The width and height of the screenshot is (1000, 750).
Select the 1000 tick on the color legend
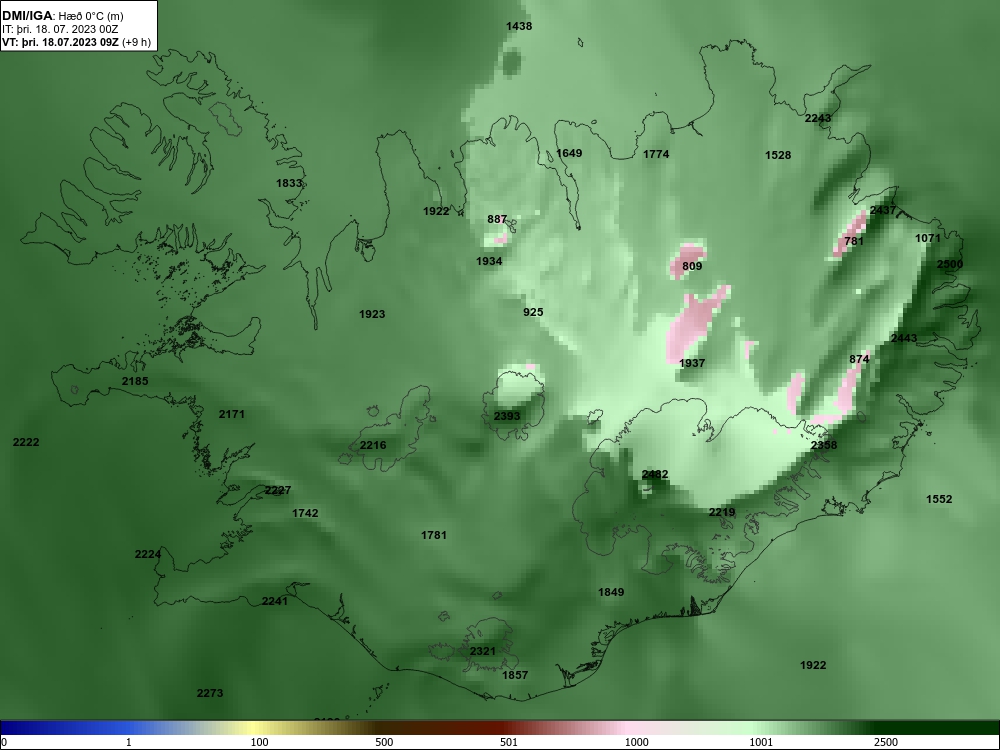pos(636,742)
